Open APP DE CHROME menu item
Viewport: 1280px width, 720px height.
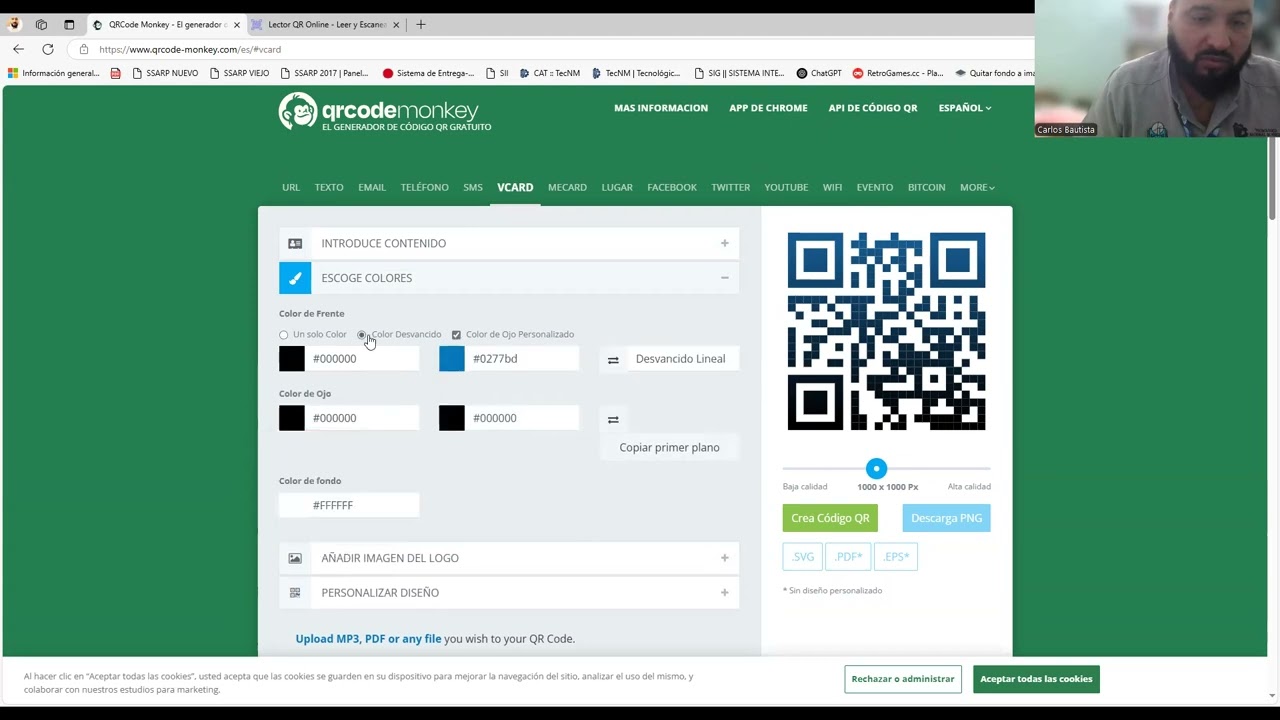coord(768,108)
